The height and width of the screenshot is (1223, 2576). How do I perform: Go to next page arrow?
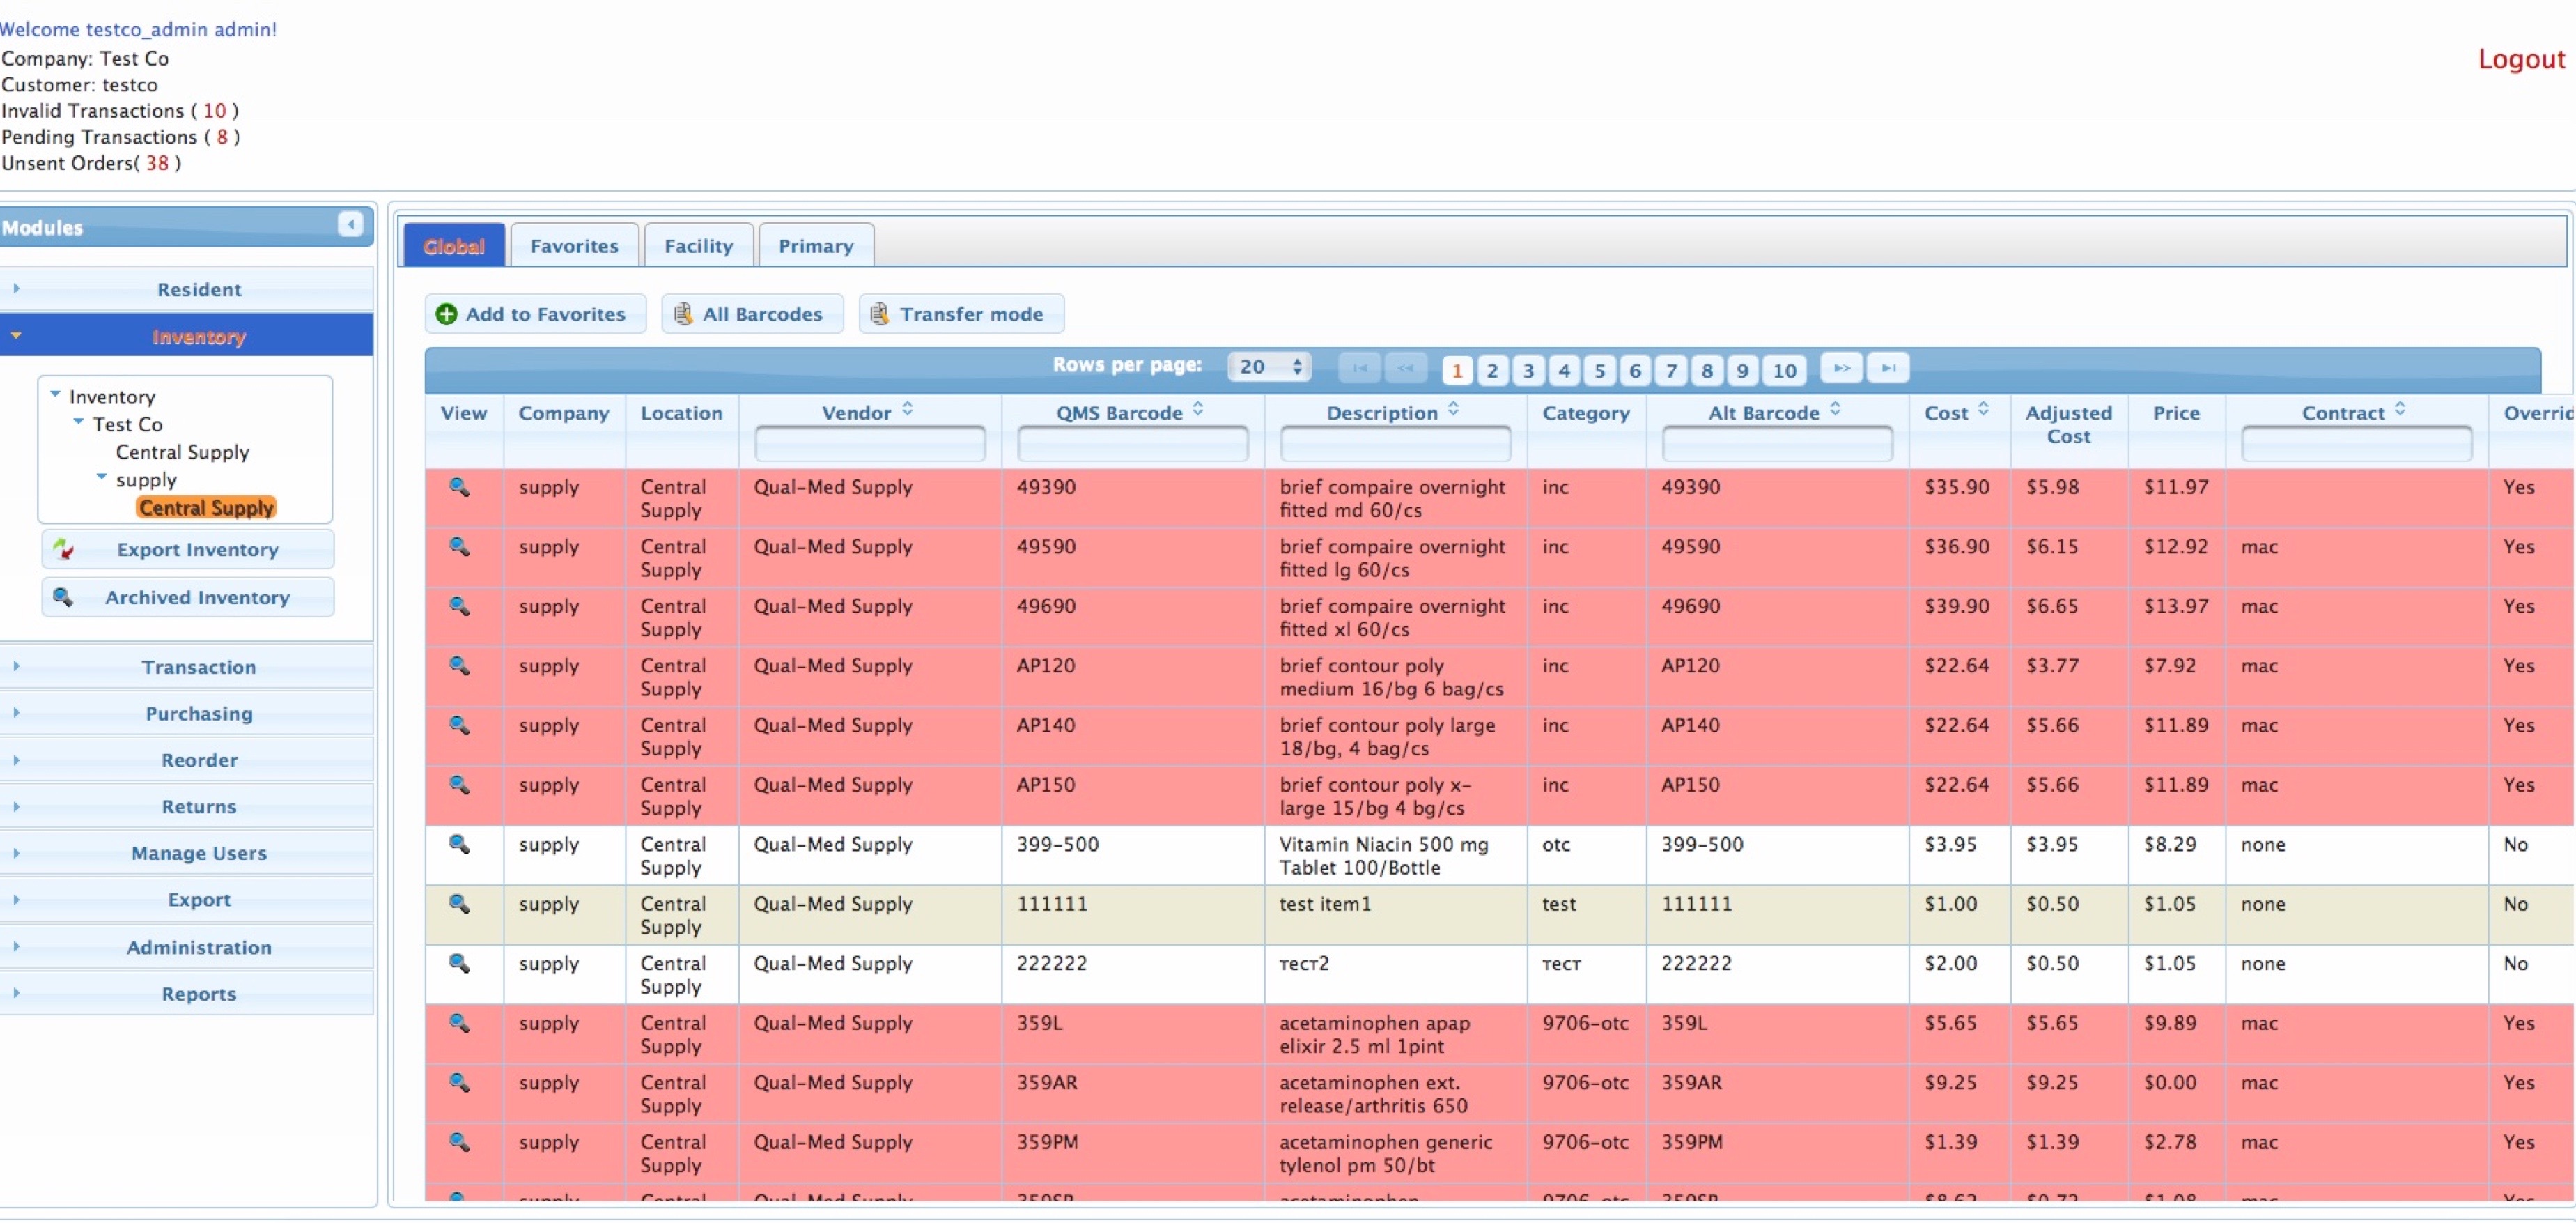point(1841,369)
